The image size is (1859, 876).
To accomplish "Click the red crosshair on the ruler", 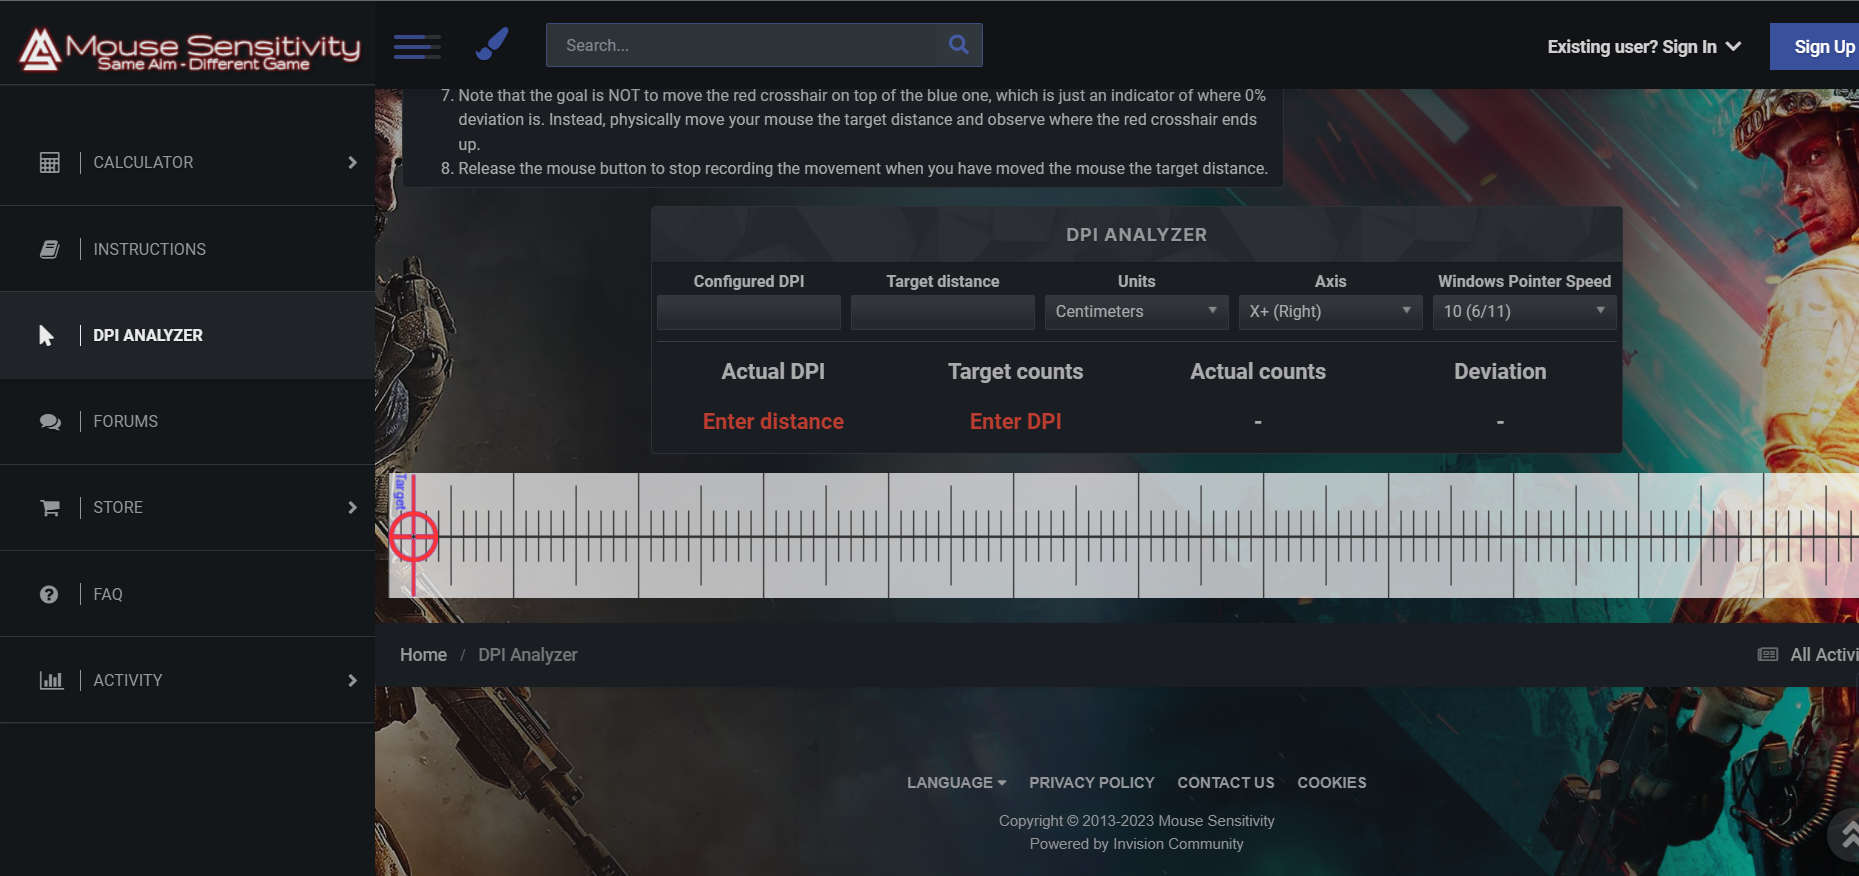I will pos(413,537).
